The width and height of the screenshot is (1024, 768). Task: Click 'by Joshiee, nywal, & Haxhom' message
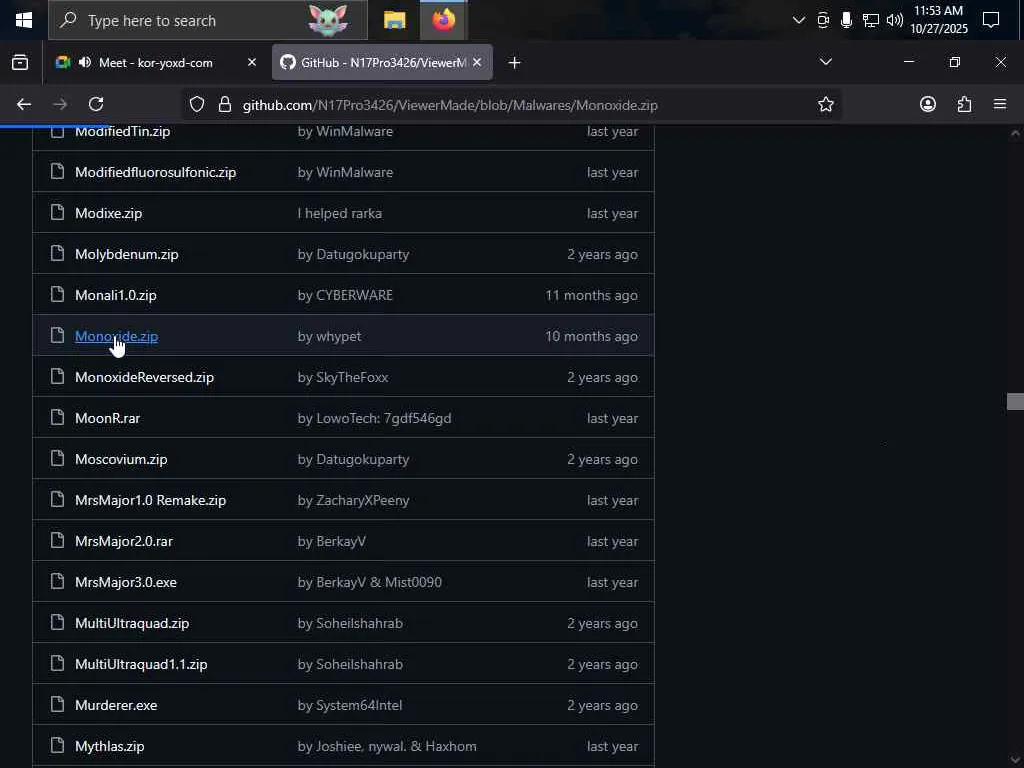(387, 746)
